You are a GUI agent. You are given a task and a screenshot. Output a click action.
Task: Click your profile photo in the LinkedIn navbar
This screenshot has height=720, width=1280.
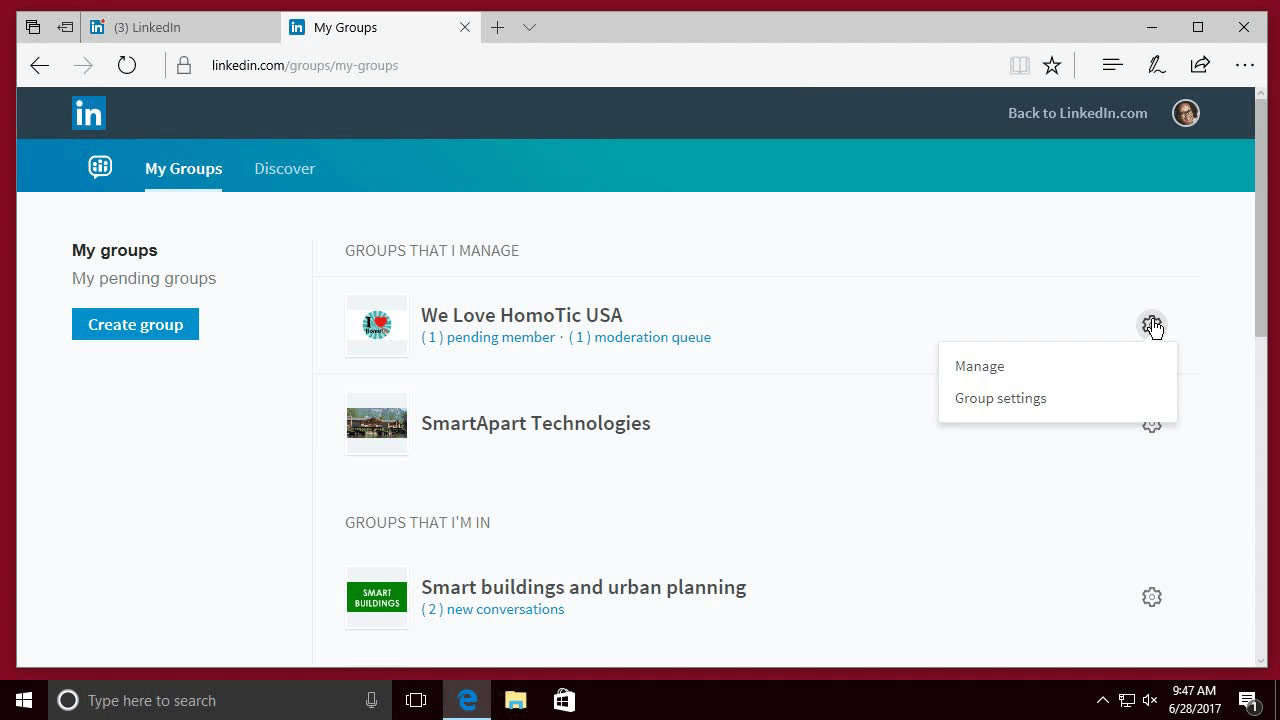click(x=1185, y=113)
